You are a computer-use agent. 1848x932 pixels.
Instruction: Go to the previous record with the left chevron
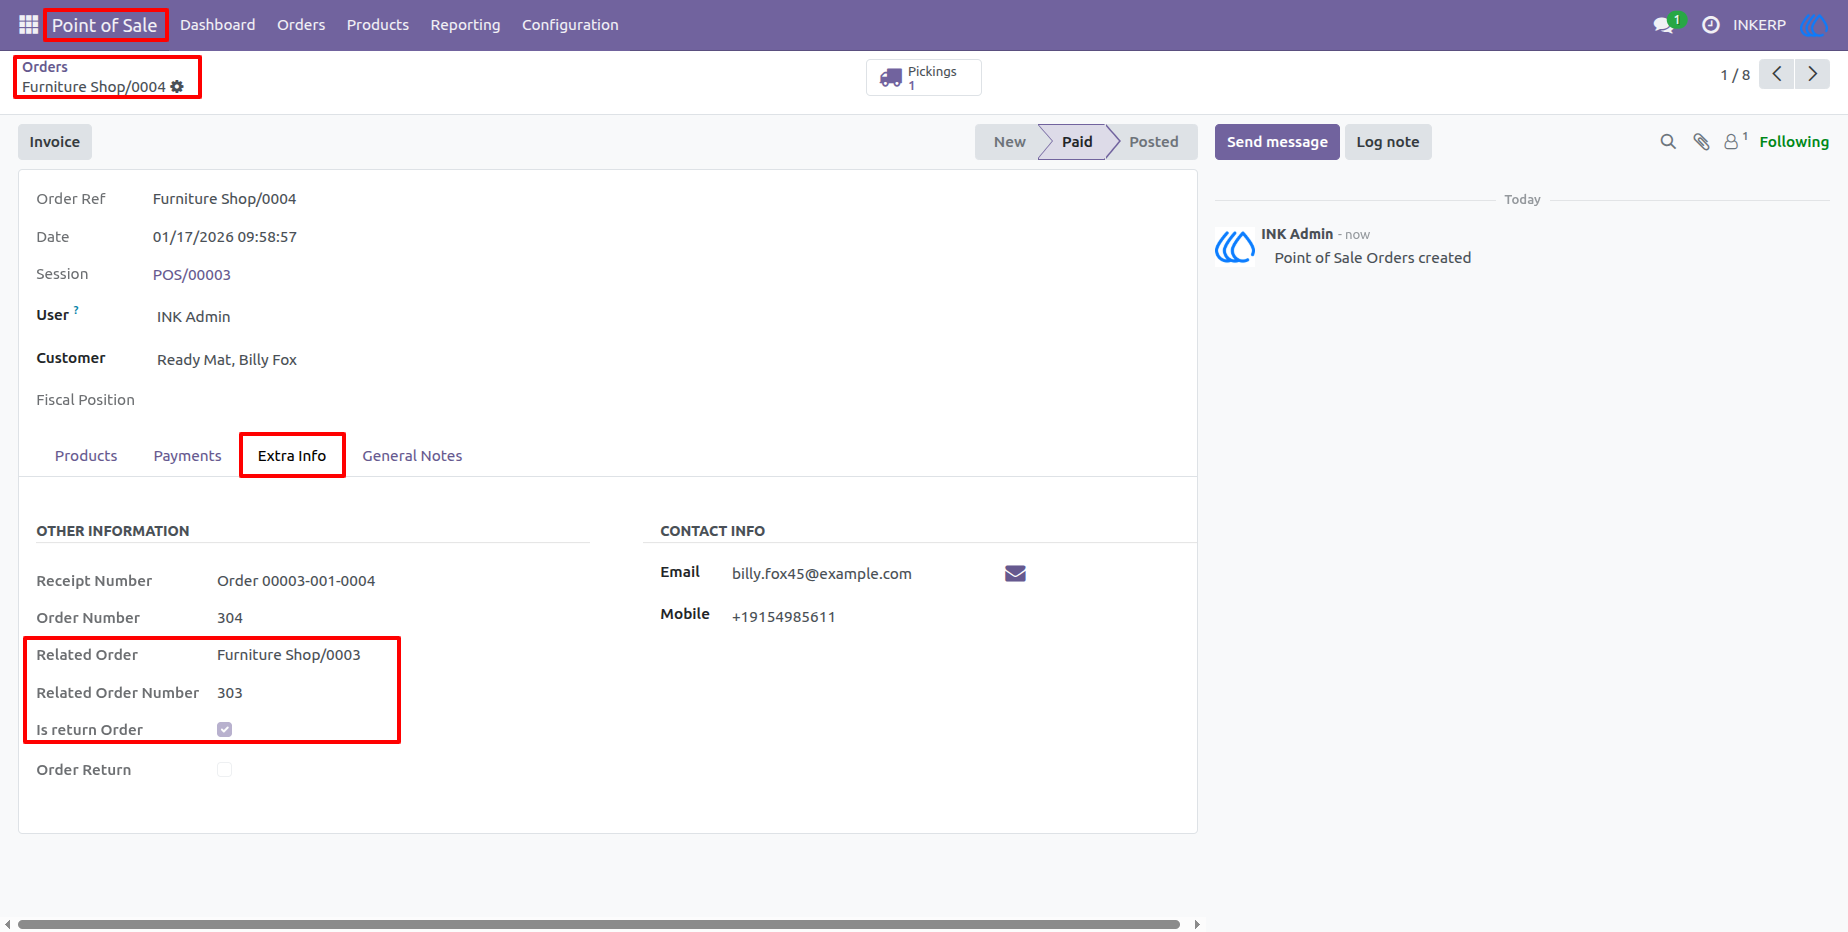coord(1777,74)
